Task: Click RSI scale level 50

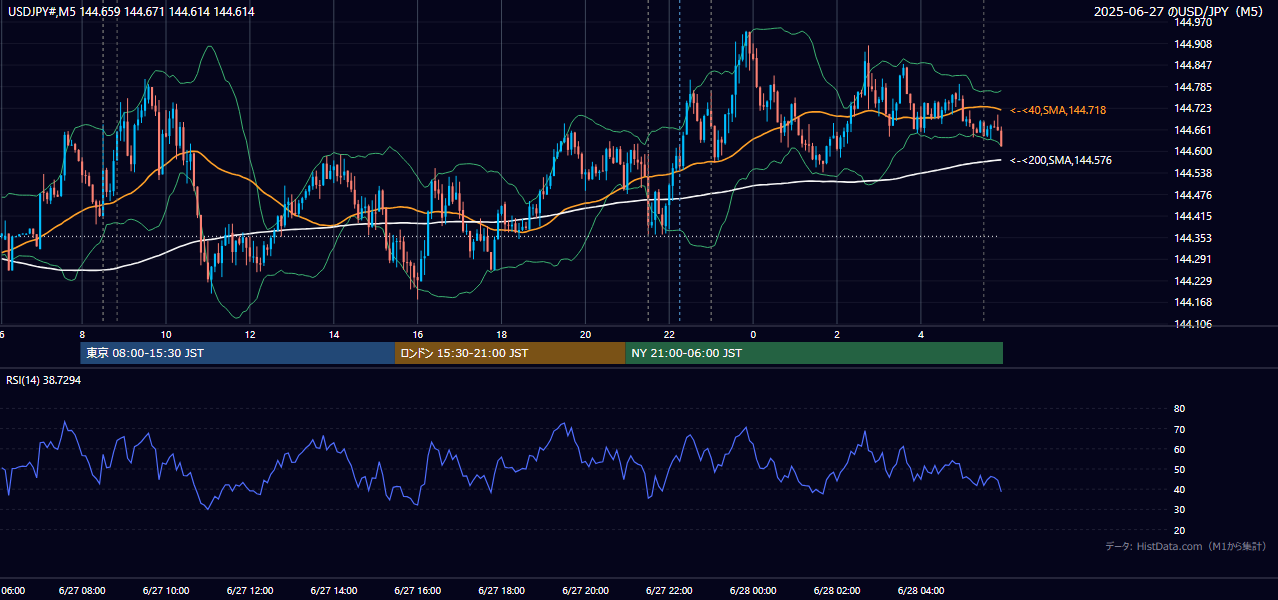Action: [x=1179, y=469]
